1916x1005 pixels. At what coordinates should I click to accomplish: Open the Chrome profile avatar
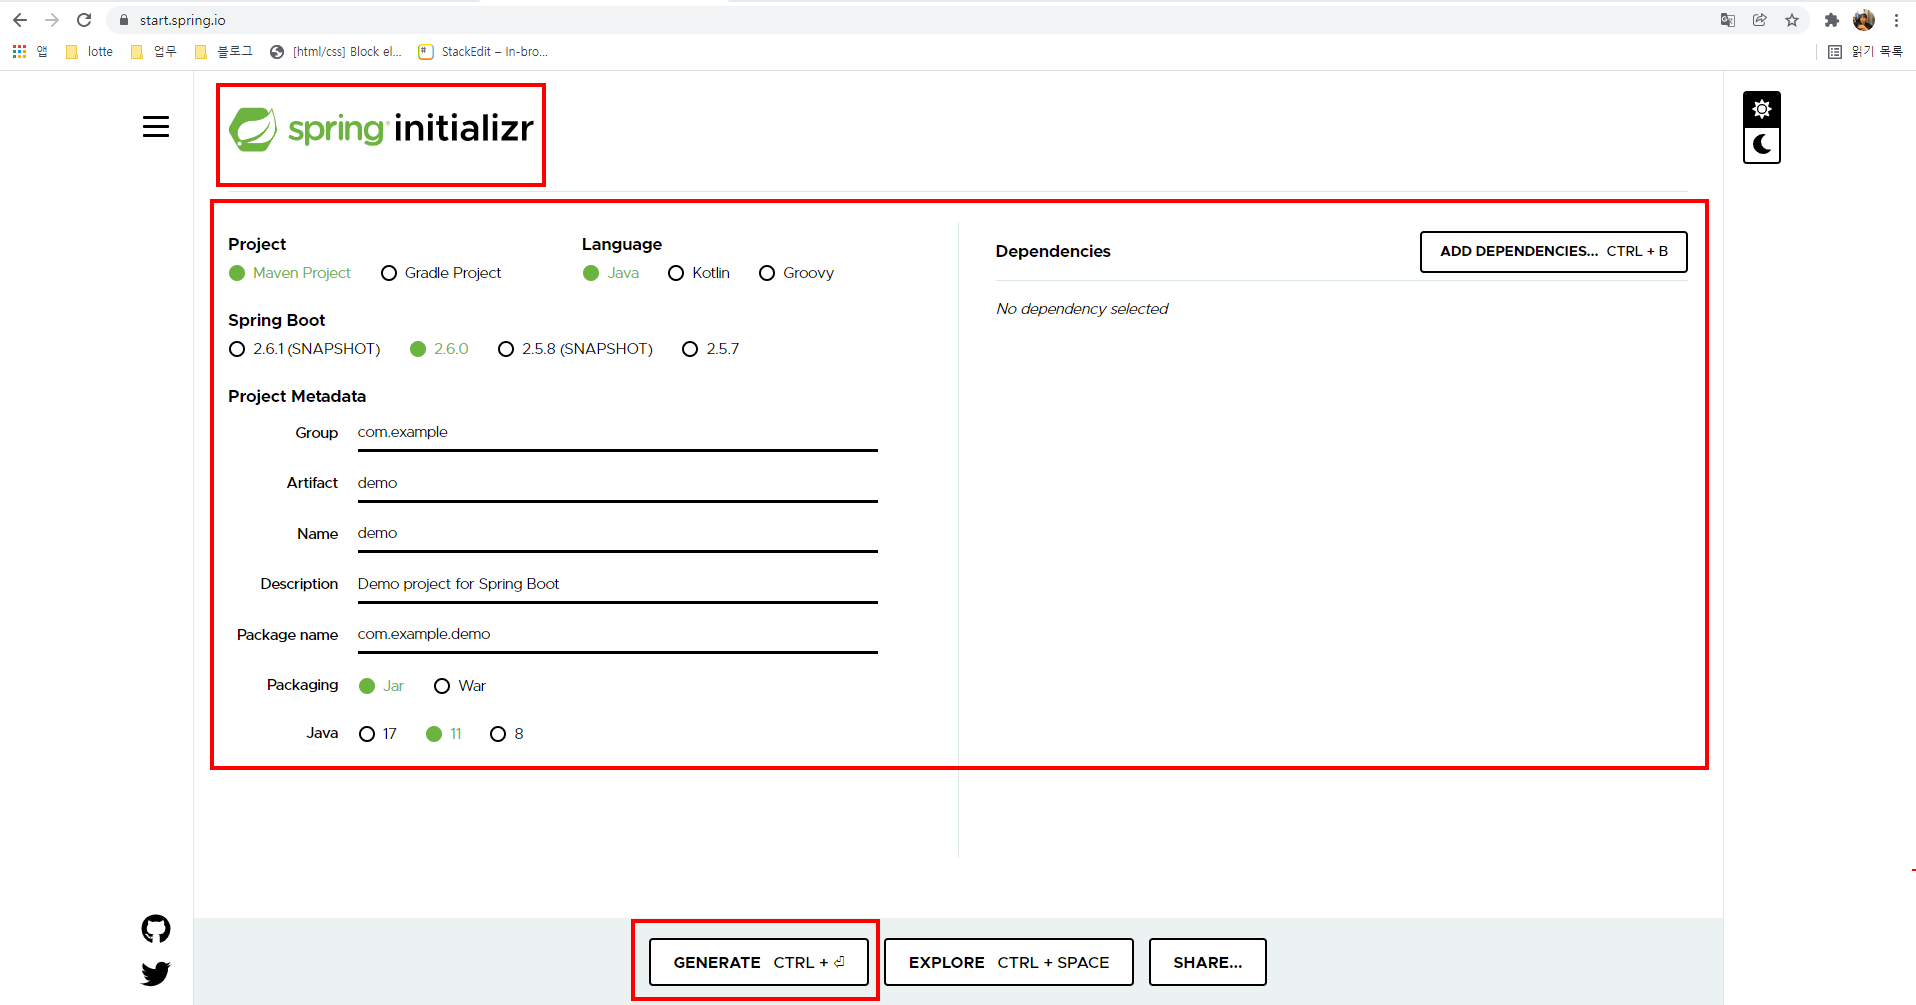pos(1864,20)
